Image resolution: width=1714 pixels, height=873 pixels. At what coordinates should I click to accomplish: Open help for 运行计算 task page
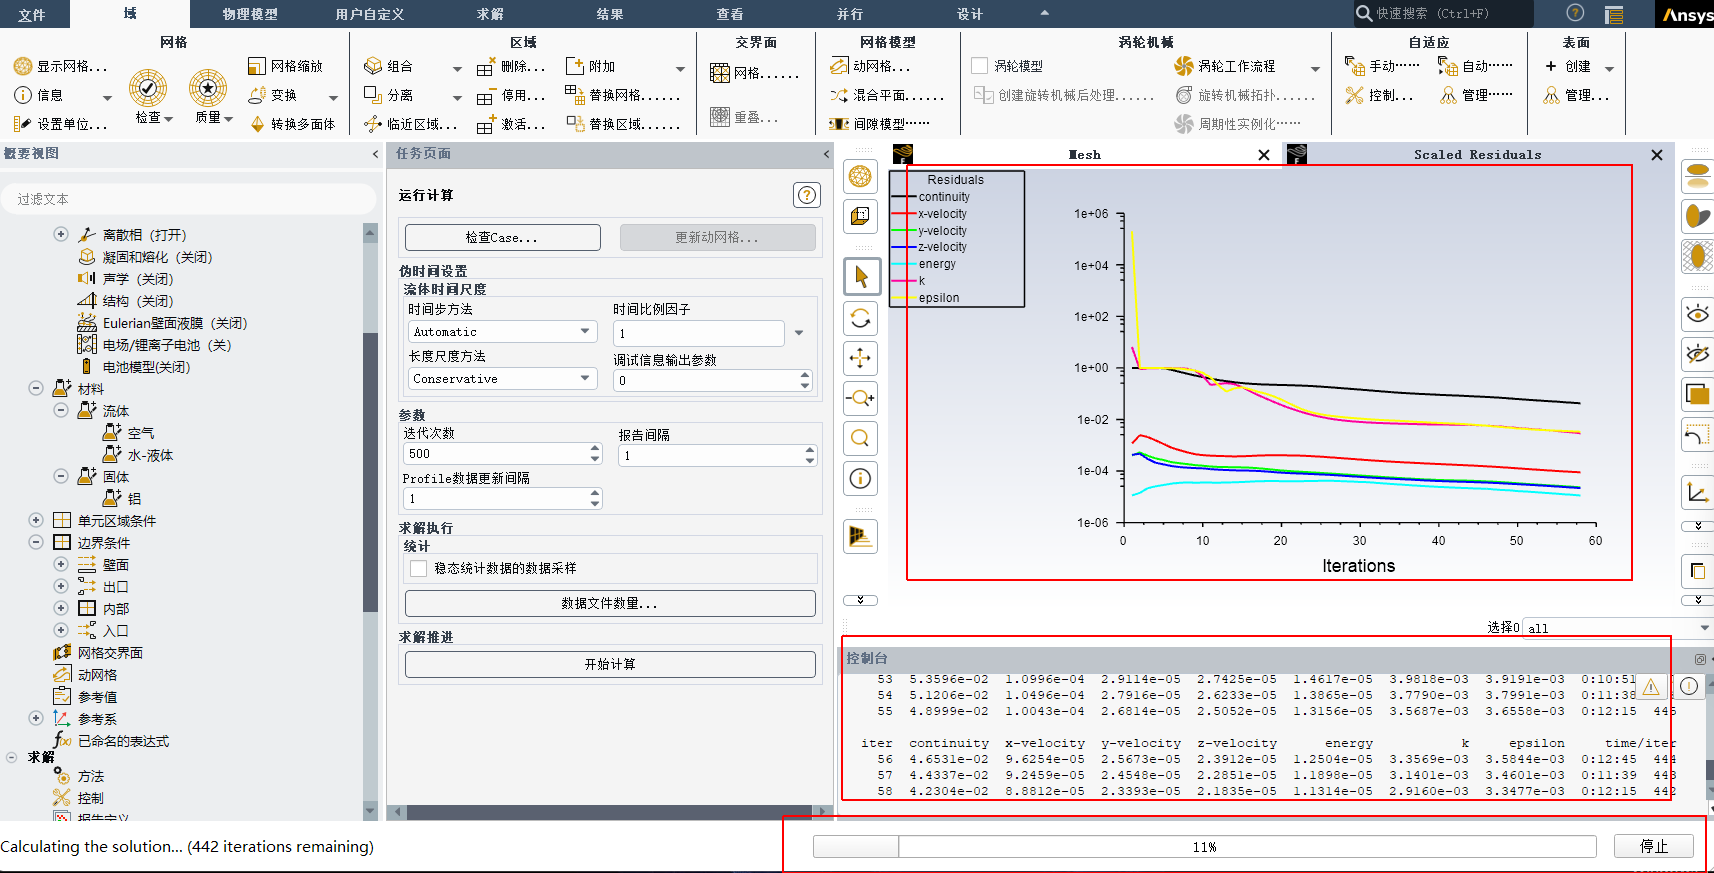[x=807, y=195]
